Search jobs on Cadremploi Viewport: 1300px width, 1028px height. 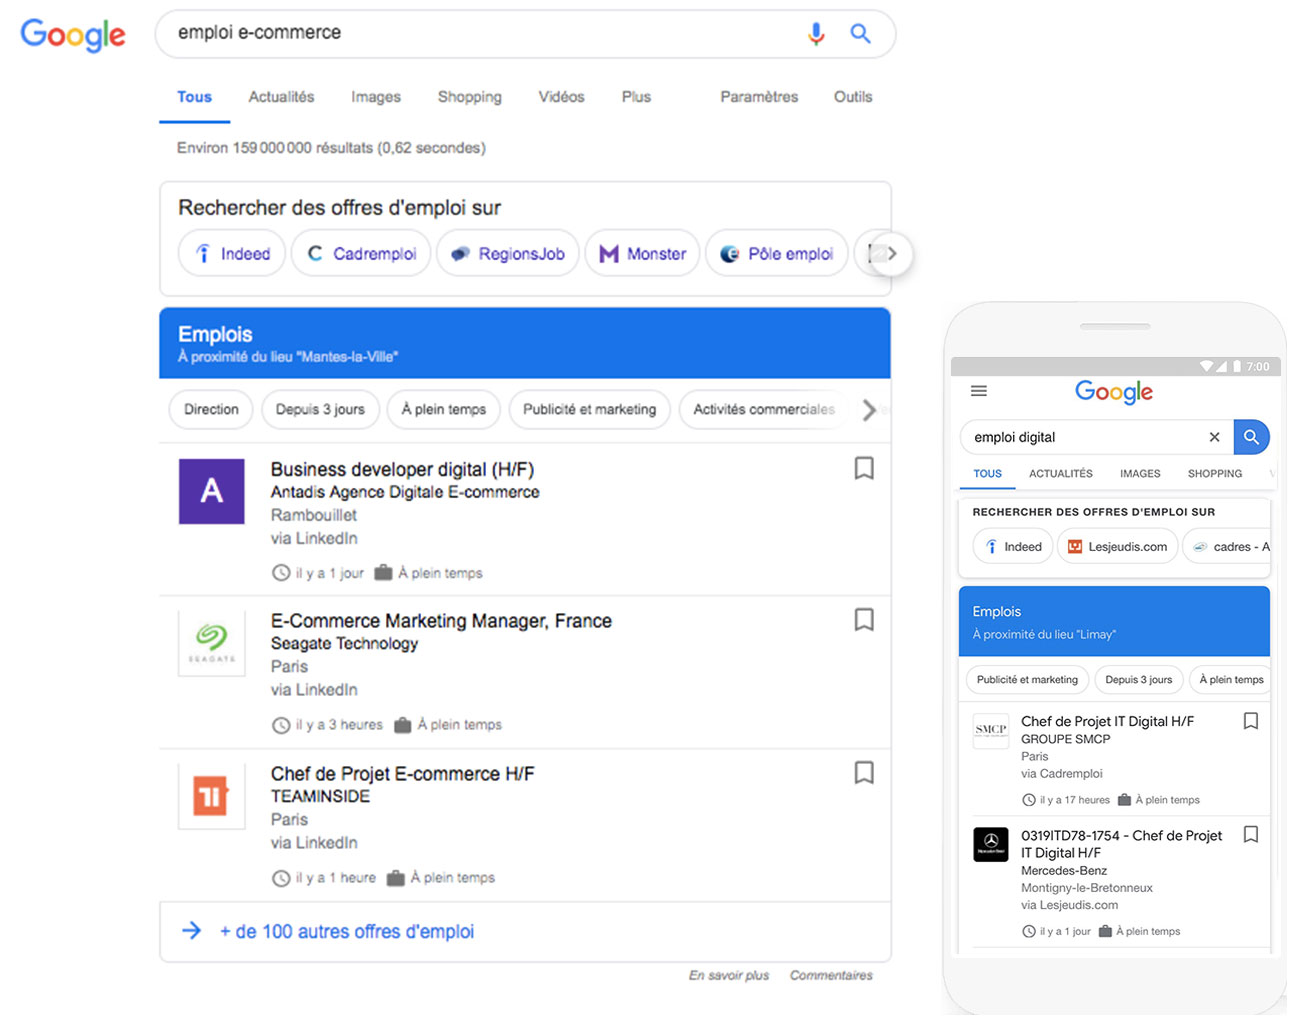[x=361, y=254]
